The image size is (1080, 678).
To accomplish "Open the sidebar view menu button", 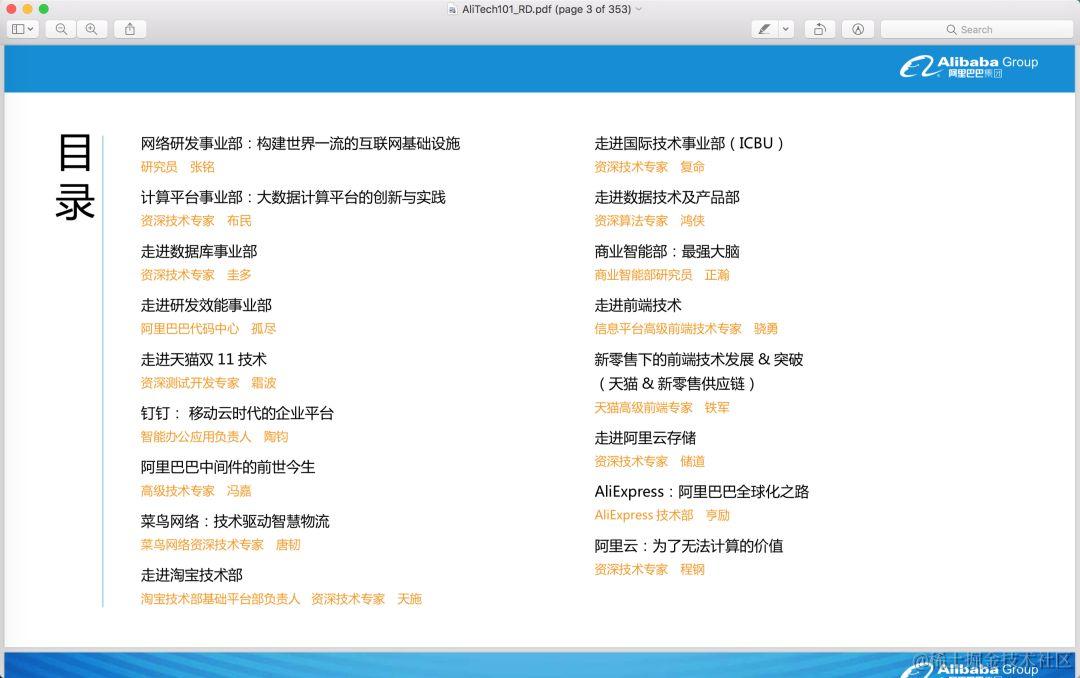I will click(x=22, y=29).
